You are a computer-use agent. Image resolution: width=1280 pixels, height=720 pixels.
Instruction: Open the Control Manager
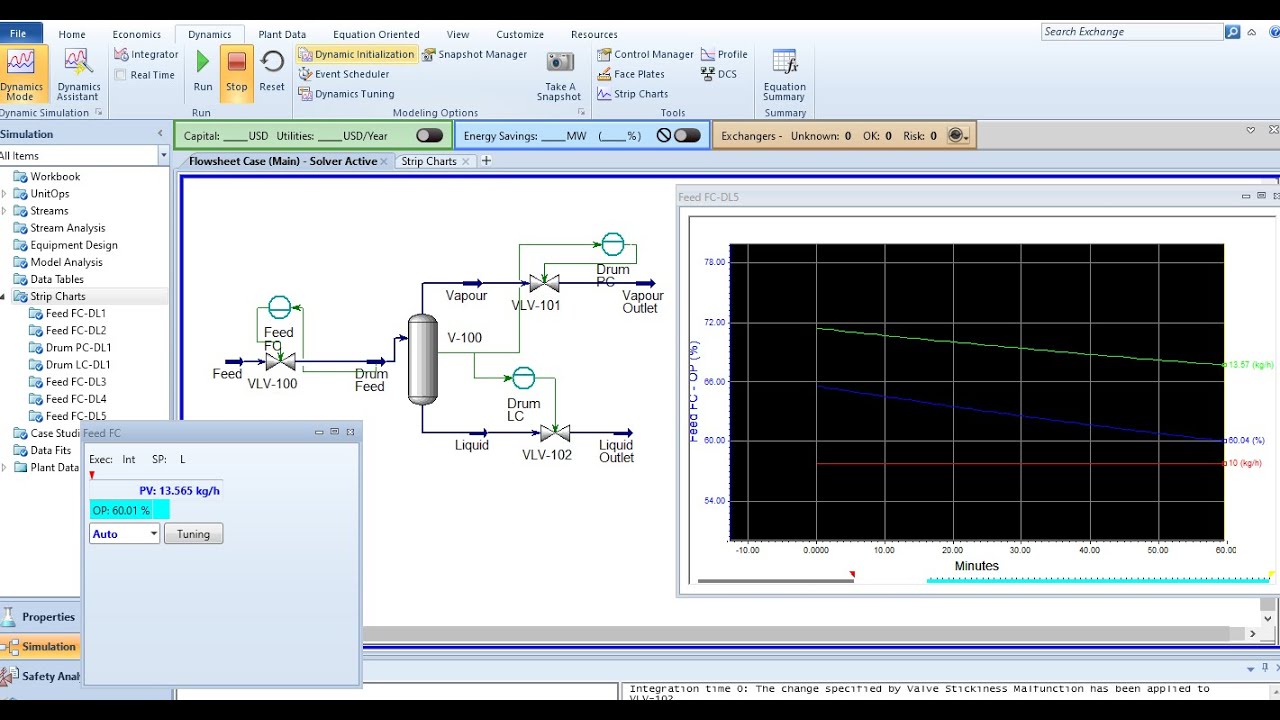click(645, 54)
